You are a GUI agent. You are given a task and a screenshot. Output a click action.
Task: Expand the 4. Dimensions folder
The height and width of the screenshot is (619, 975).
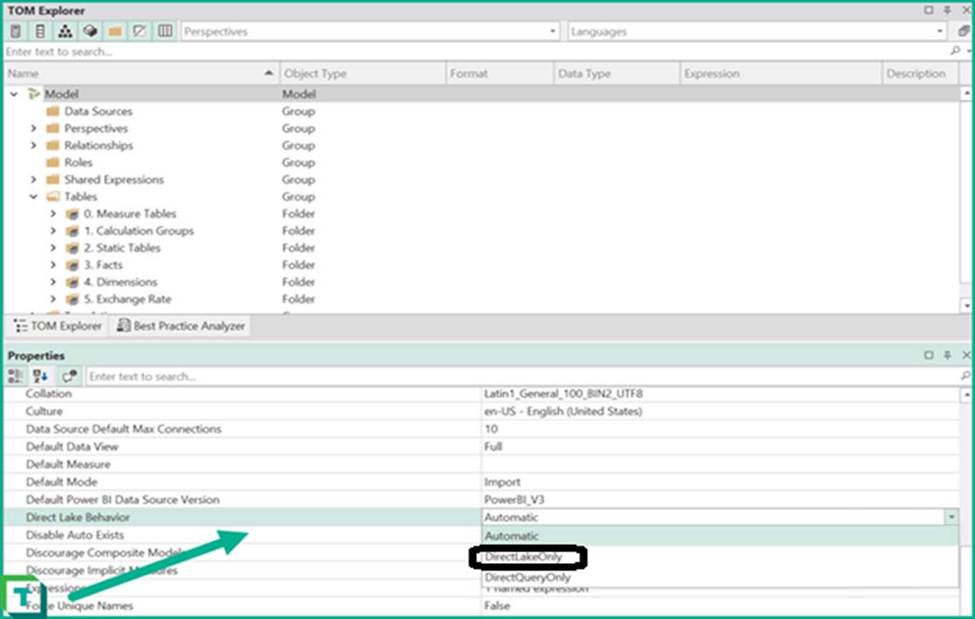click(53, 282)
